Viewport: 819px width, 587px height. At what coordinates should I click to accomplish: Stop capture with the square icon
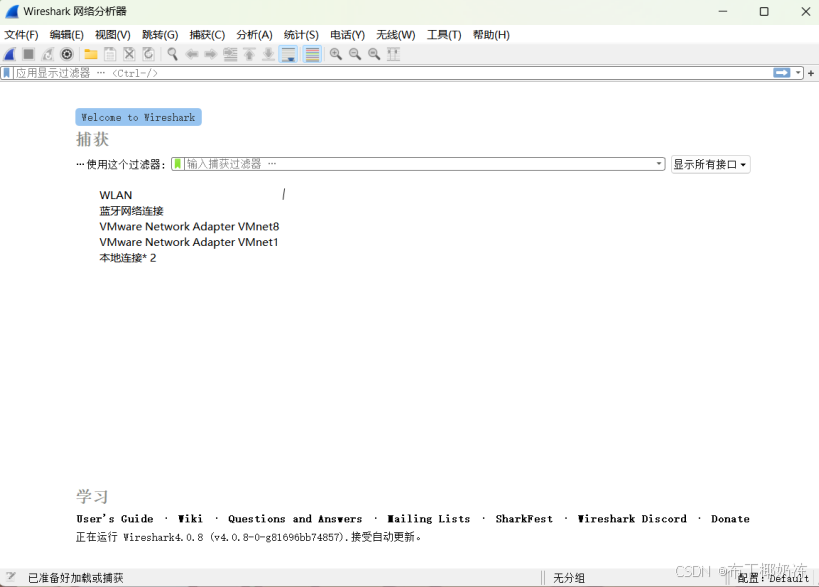(29, 54)
